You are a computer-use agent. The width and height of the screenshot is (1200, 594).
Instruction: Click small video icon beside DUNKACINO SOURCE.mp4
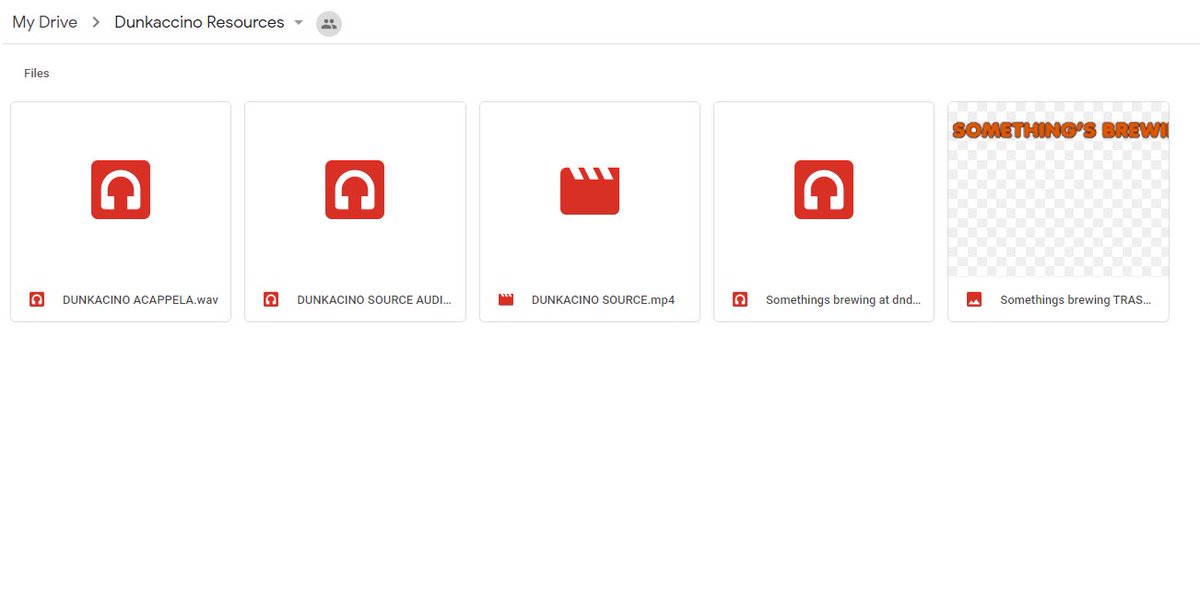(506, 299)
